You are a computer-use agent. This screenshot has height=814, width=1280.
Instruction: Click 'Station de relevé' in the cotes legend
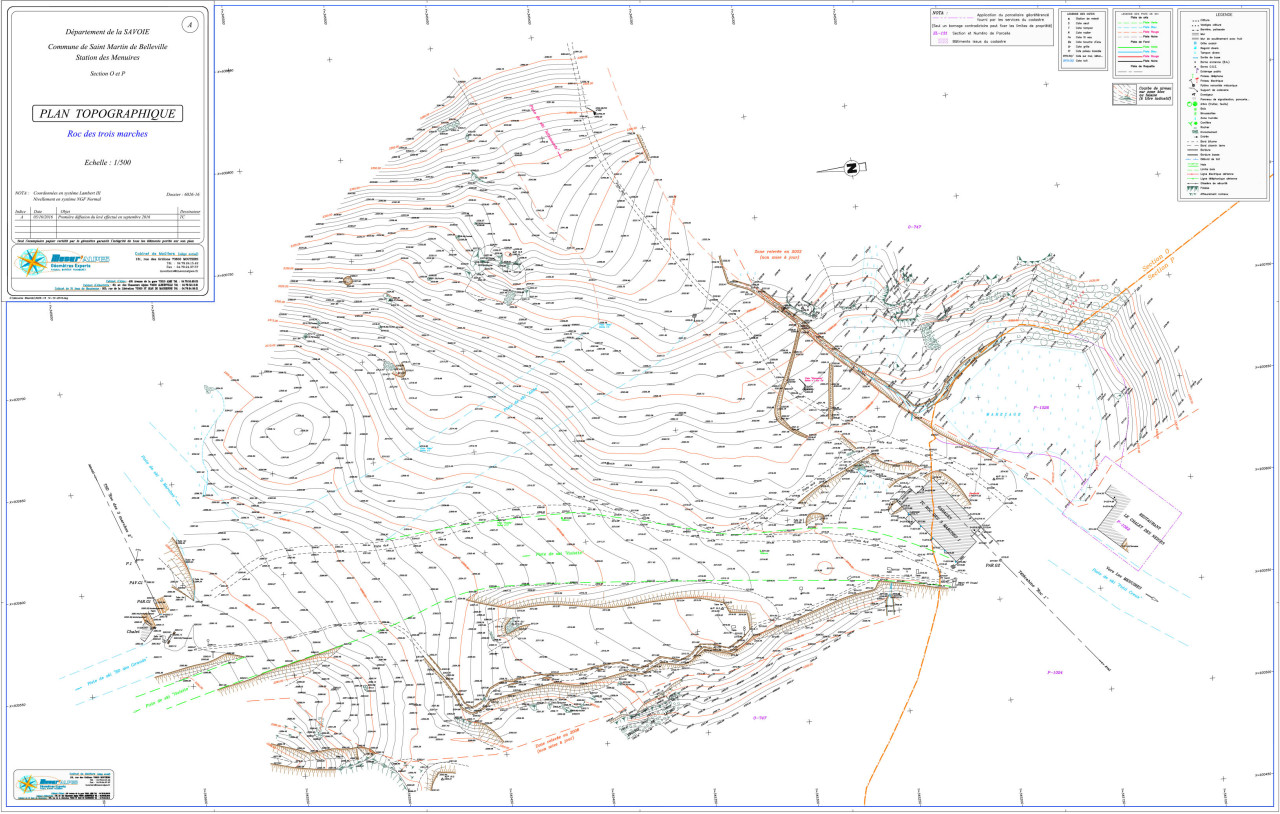click(1087, 19)
